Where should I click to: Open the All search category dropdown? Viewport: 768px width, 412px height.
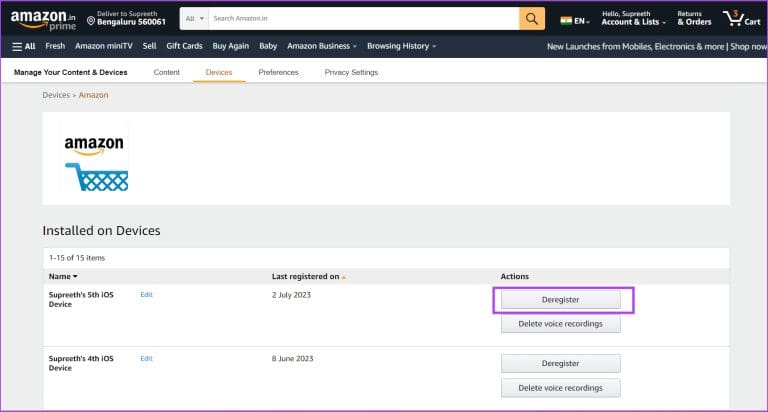coord(194,19)
